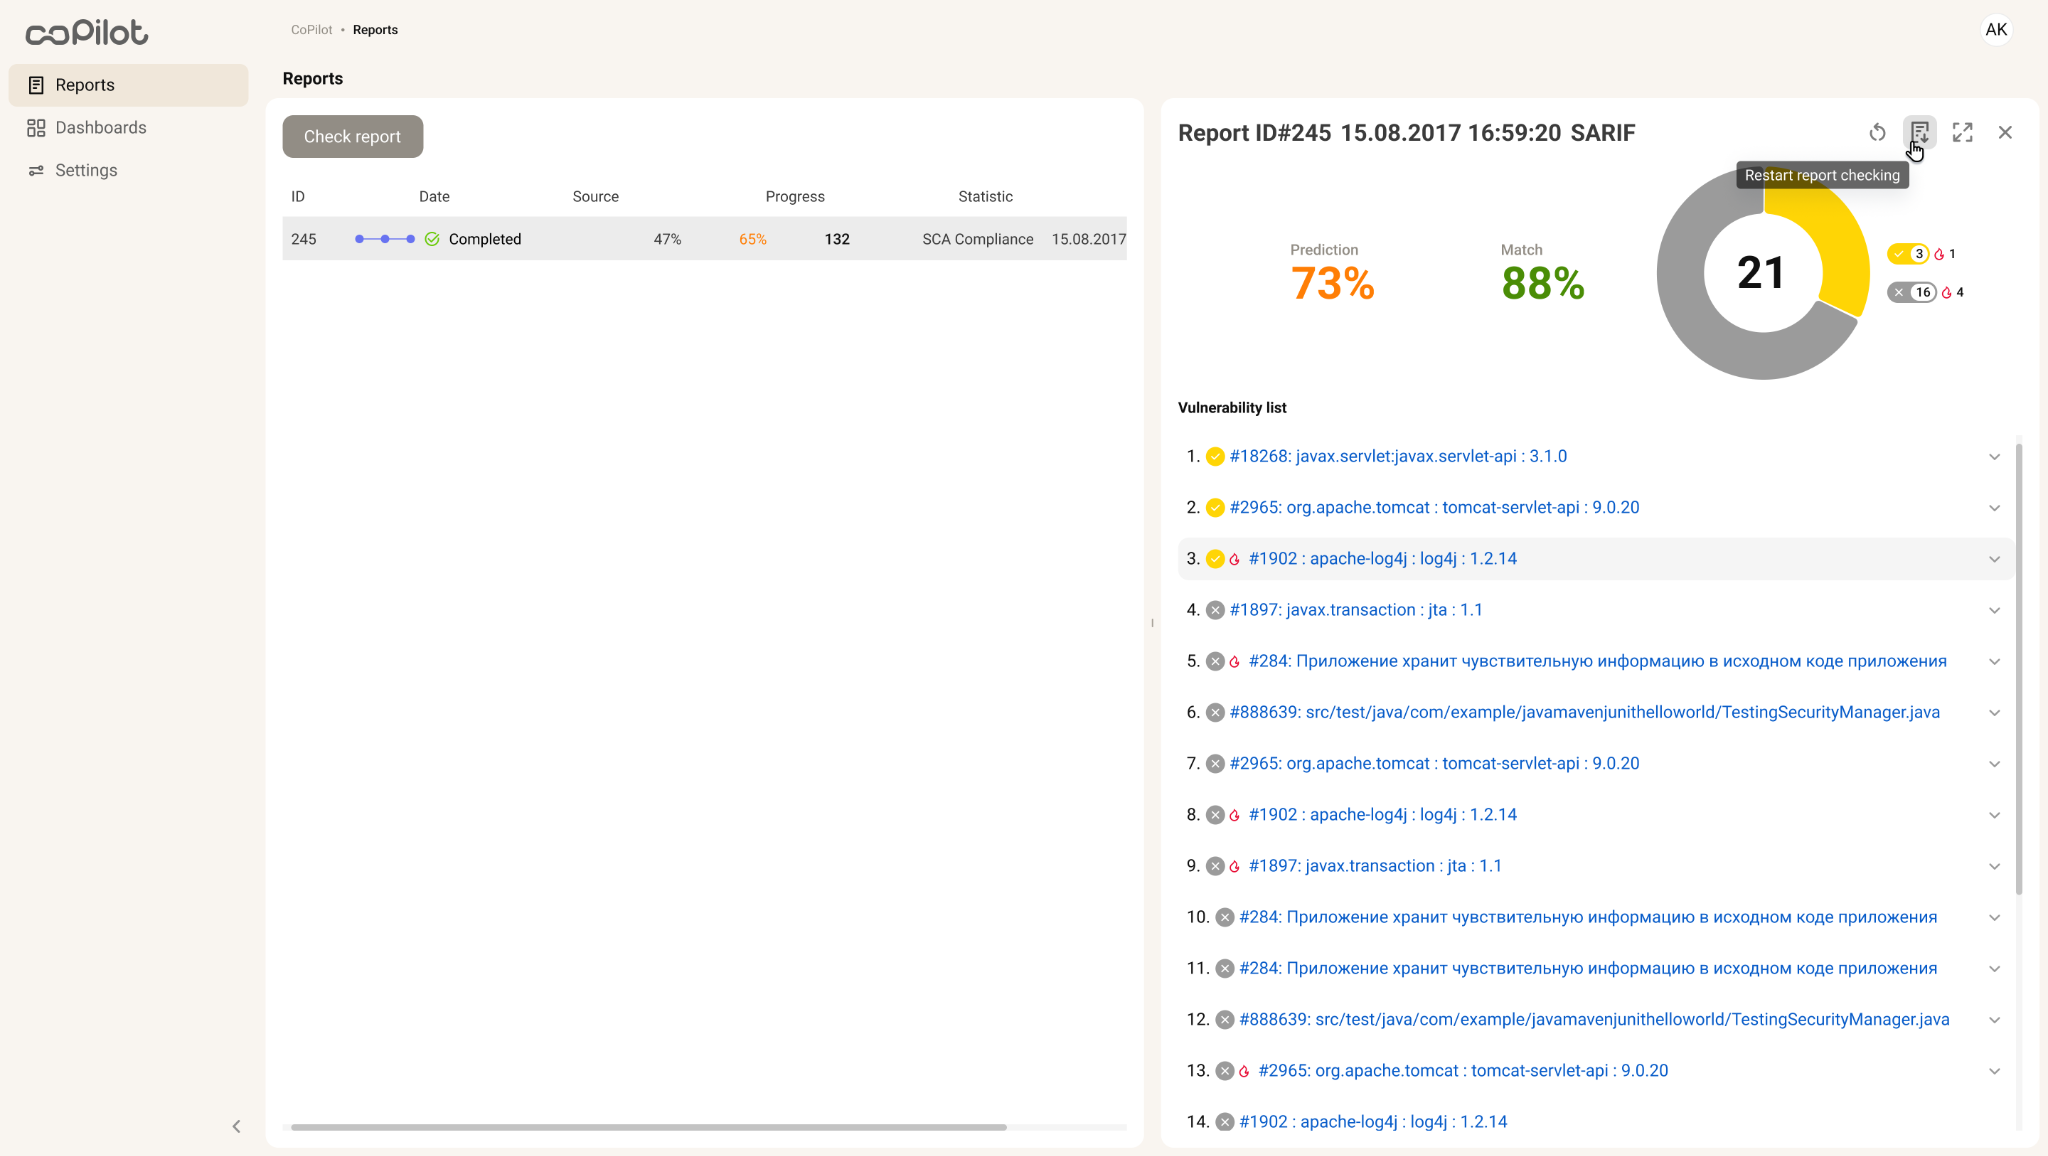Click the CoPilot breadcrumb link
The image size is (2048, 1156).
[x=311, y=30]
